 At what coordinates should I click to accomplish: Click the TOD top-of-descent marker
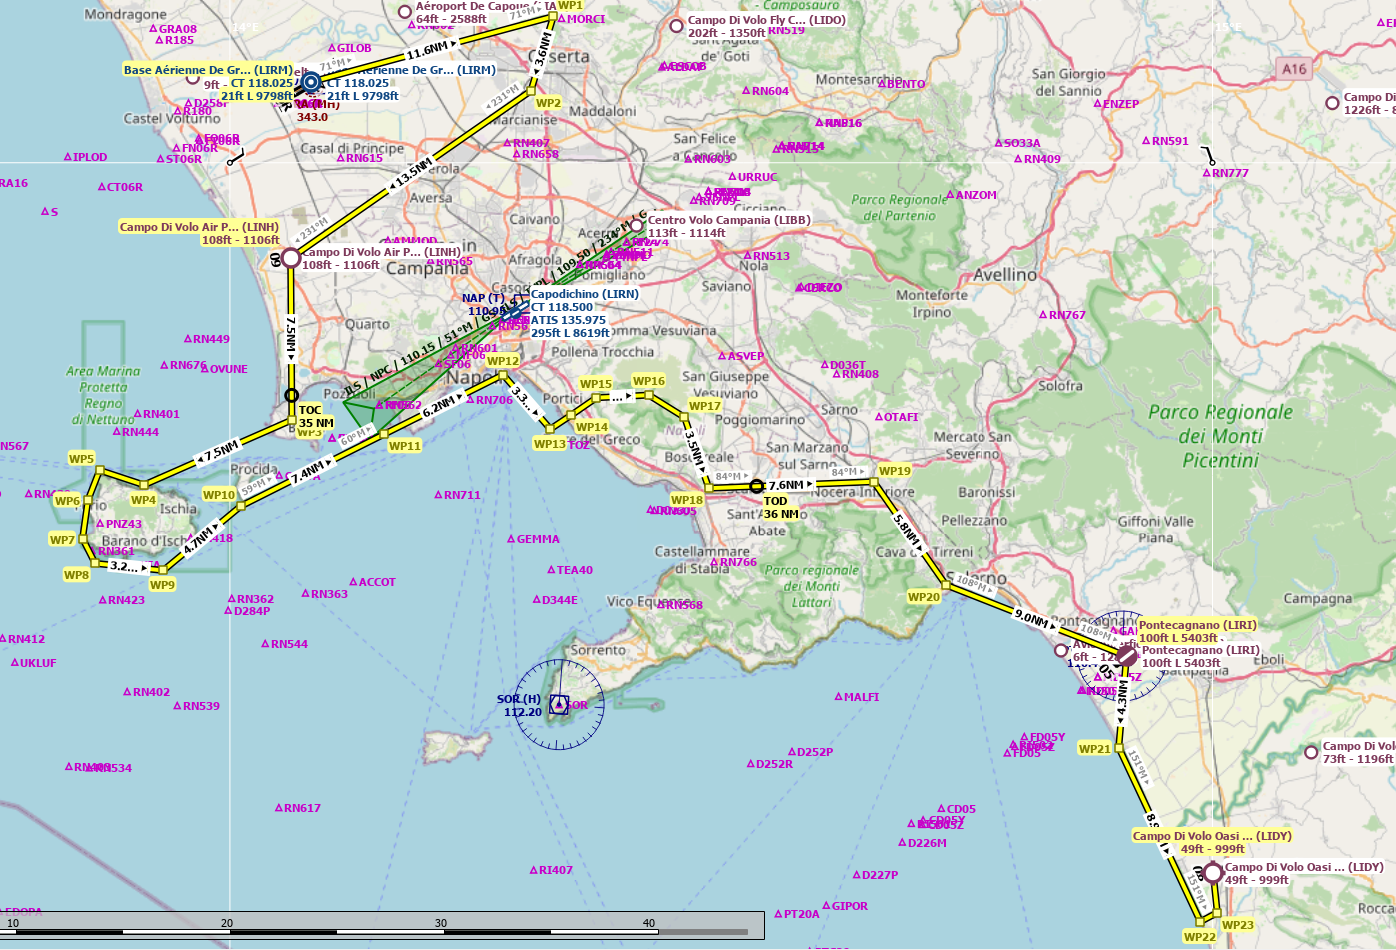point(756,487)
